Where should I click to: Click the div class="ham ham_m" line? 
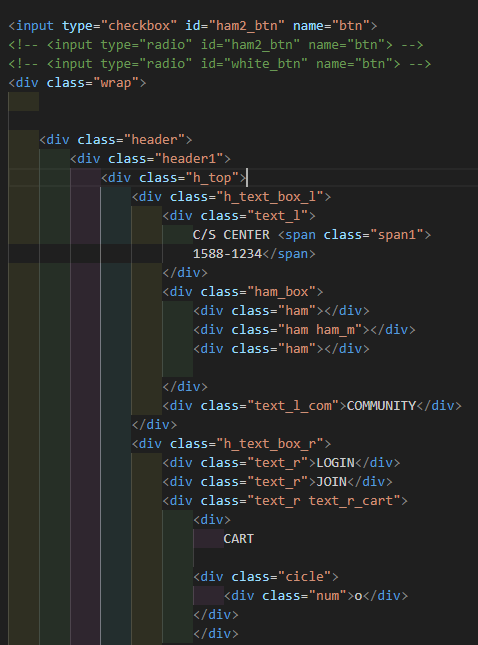(x=304, y=329)
